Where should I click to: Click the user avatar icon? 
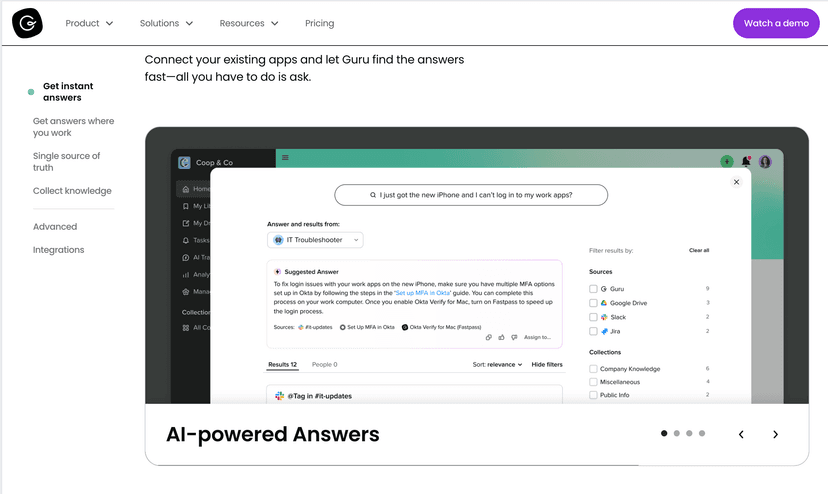pyautogui.click(x=765, y=162)
